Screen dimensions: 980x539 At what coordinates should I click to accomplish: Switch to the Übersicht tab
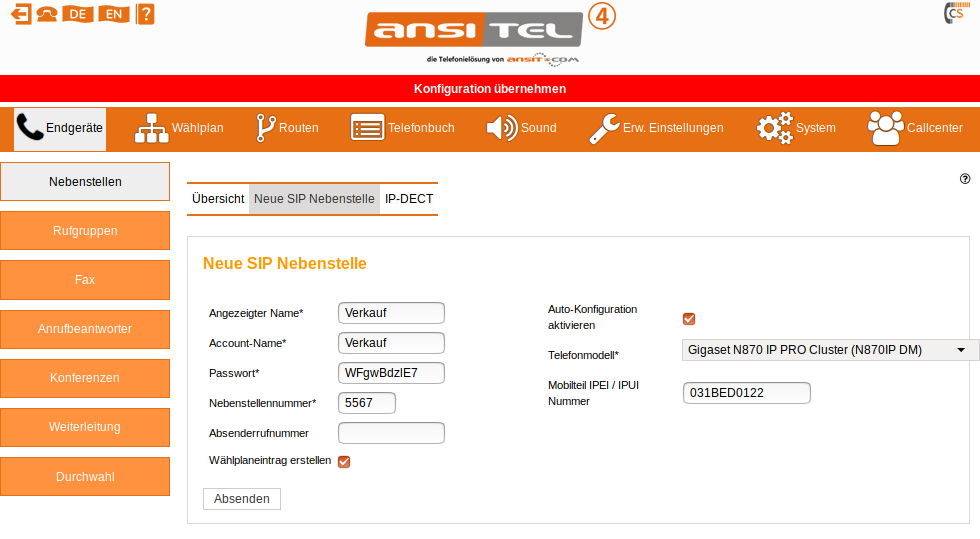pos(218,199)
